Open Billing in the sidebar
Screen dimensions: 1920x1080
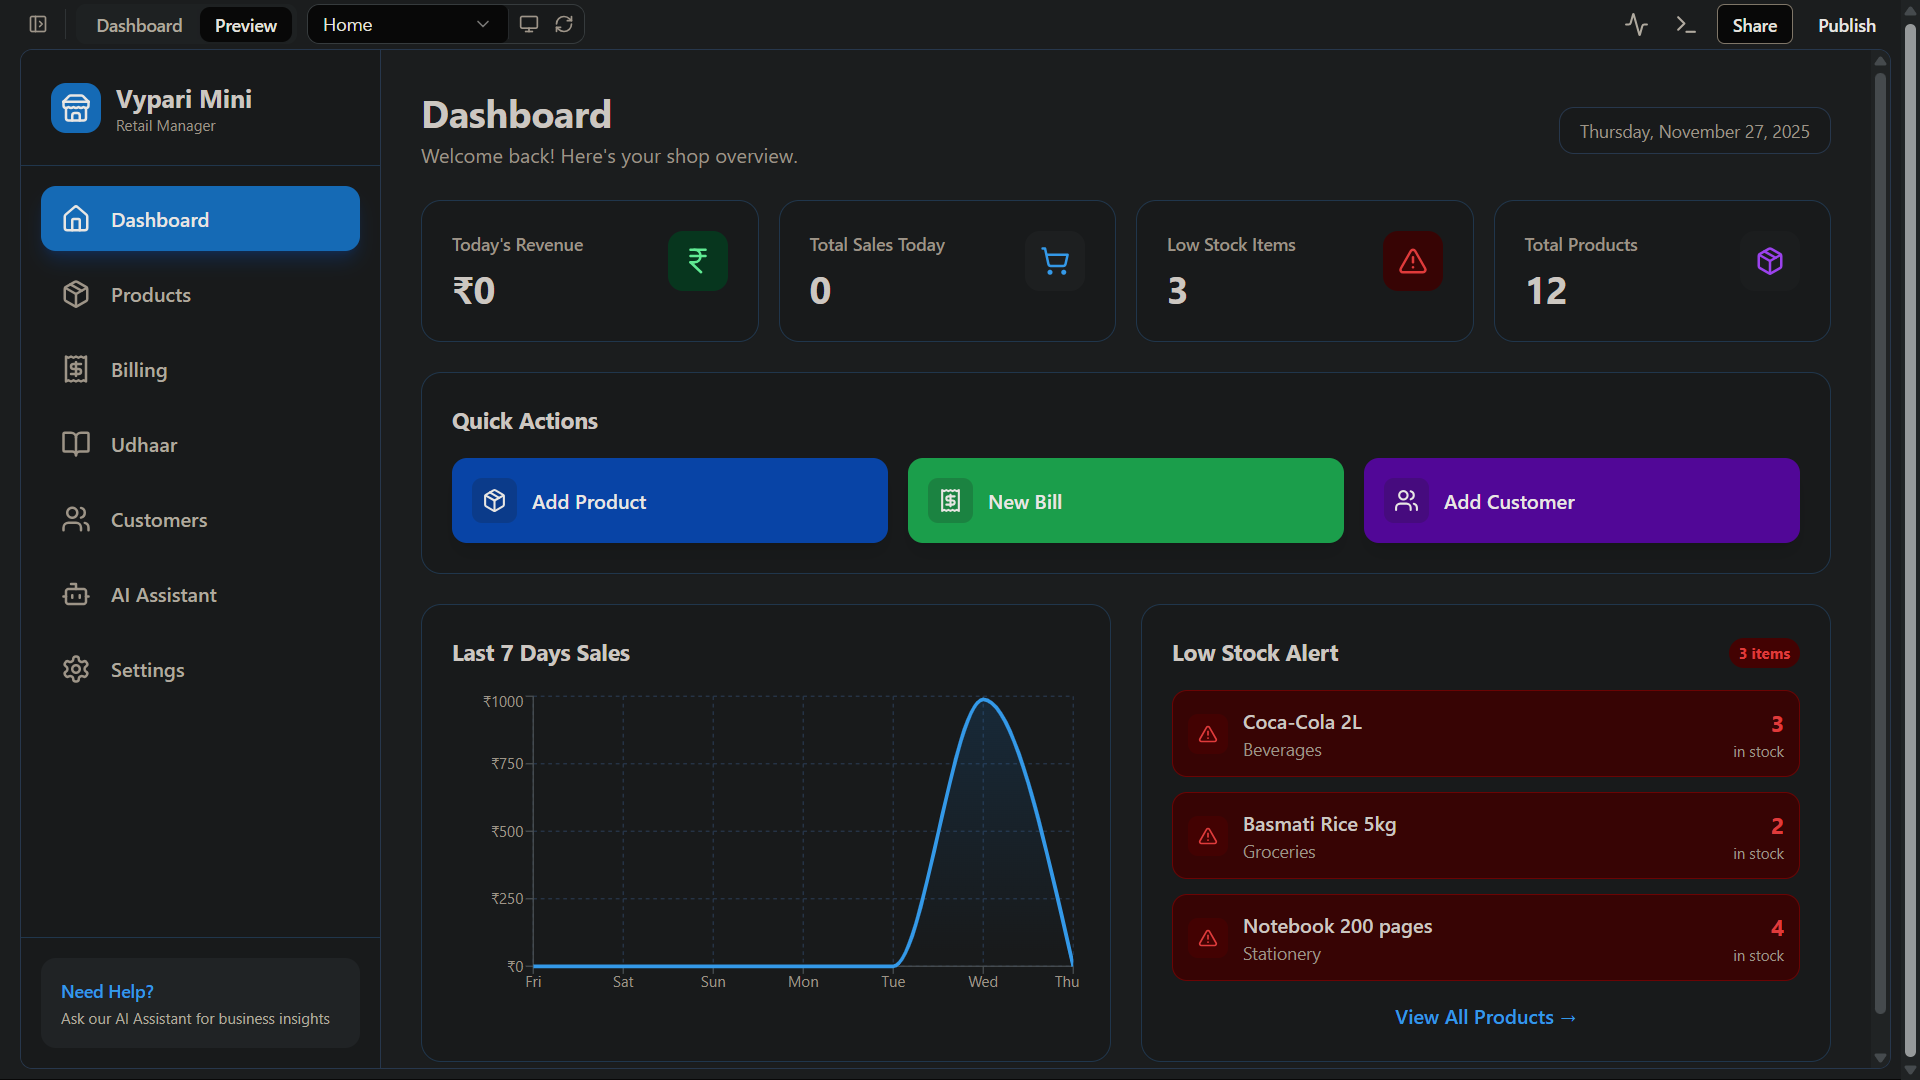click(139, 370)
